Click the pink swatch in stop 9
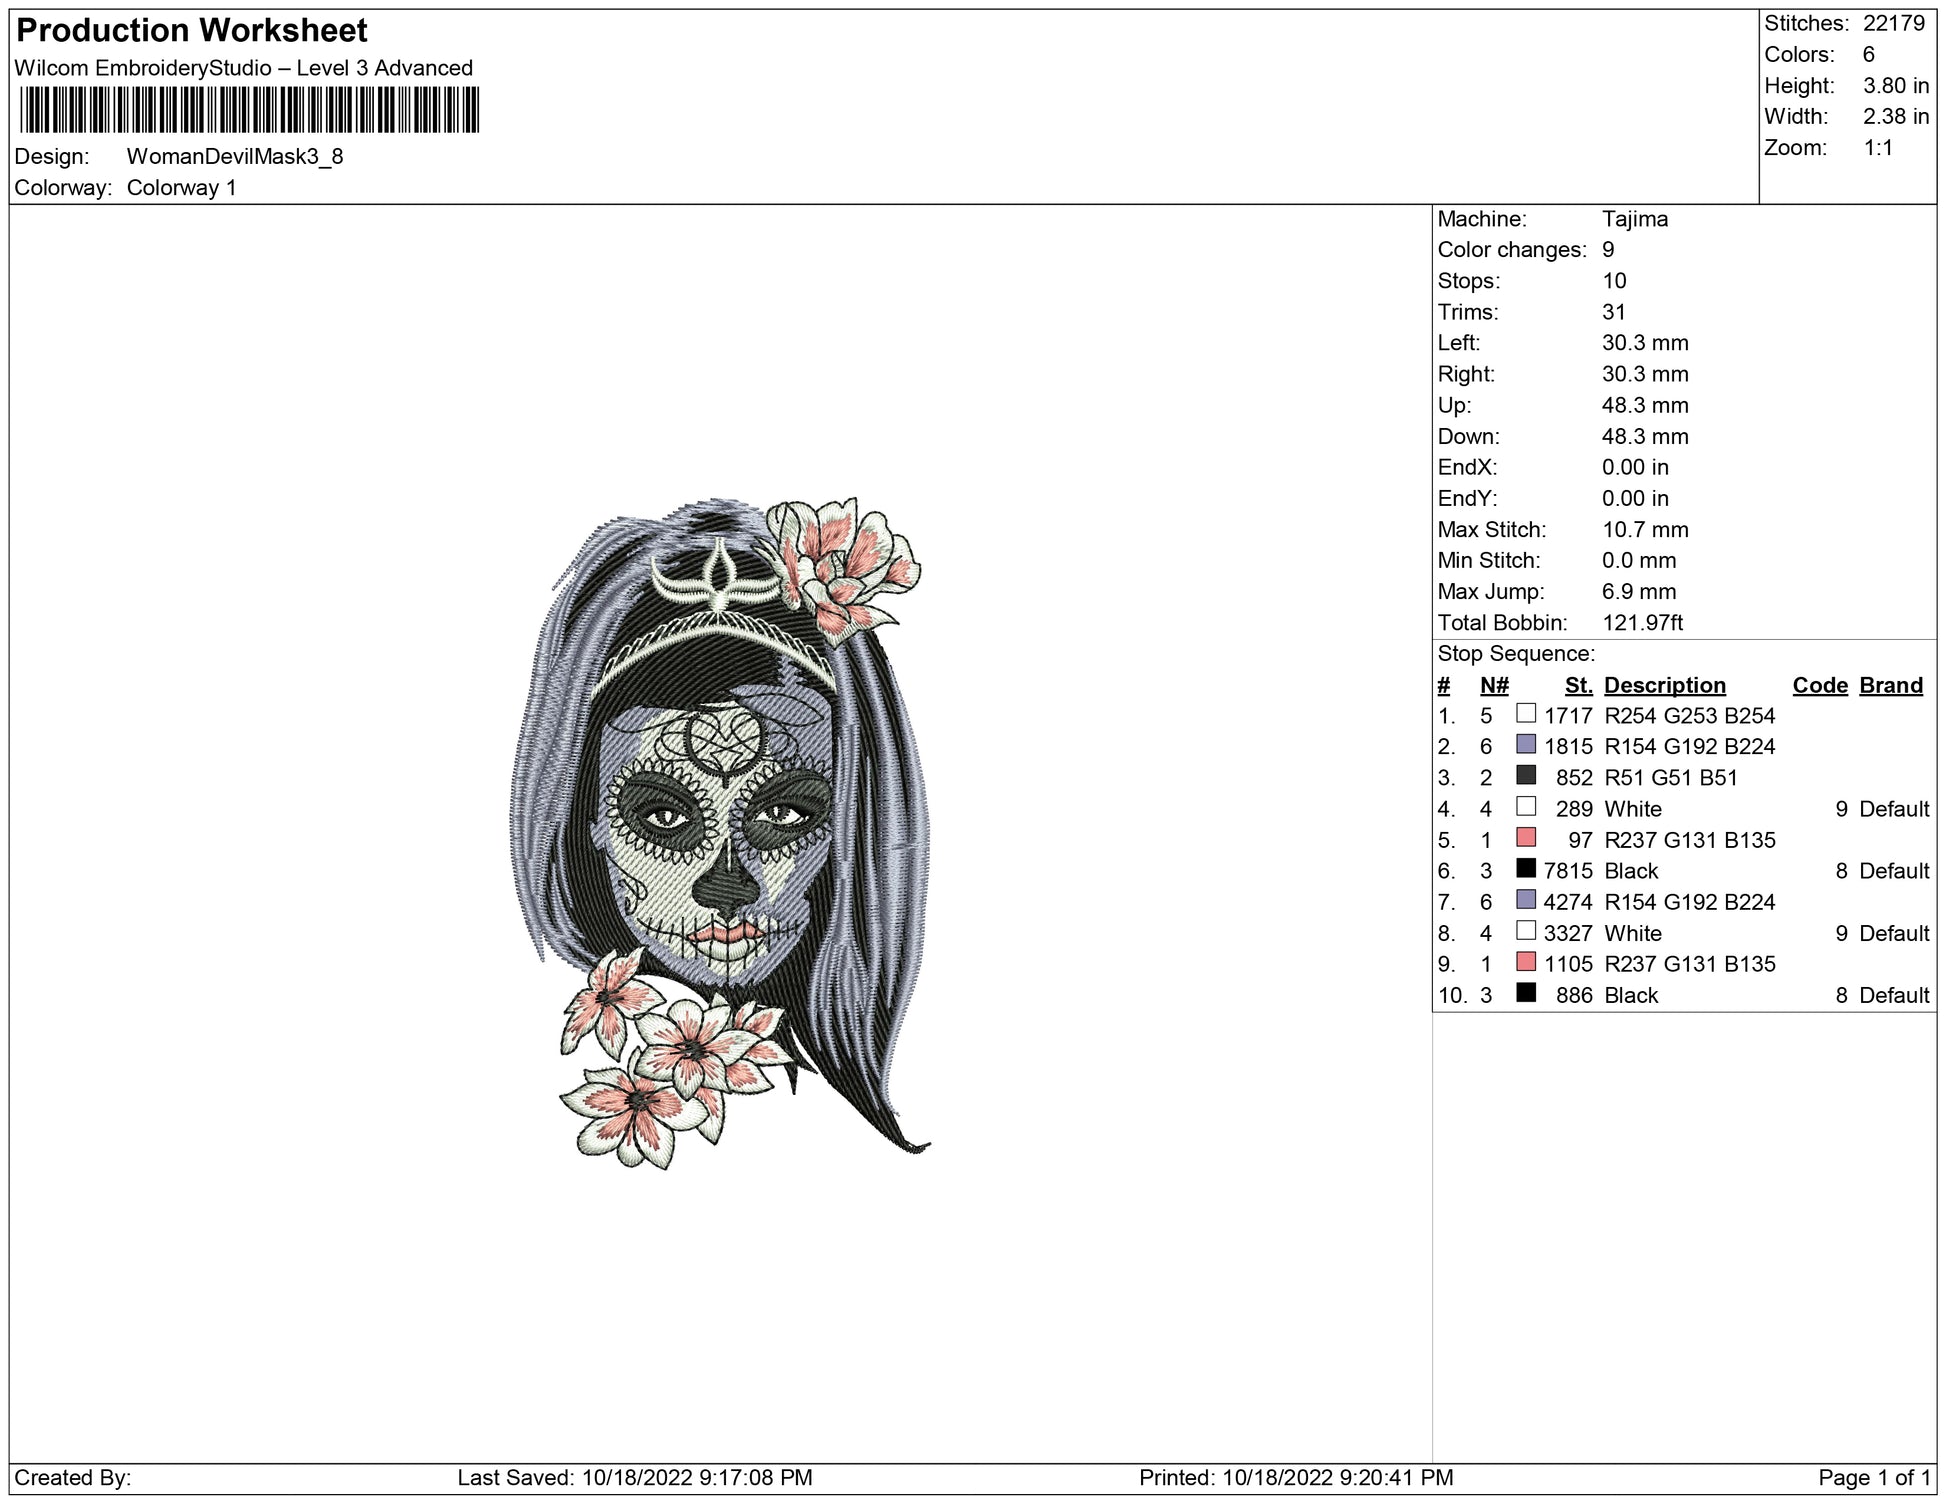 click(1525, 961)
